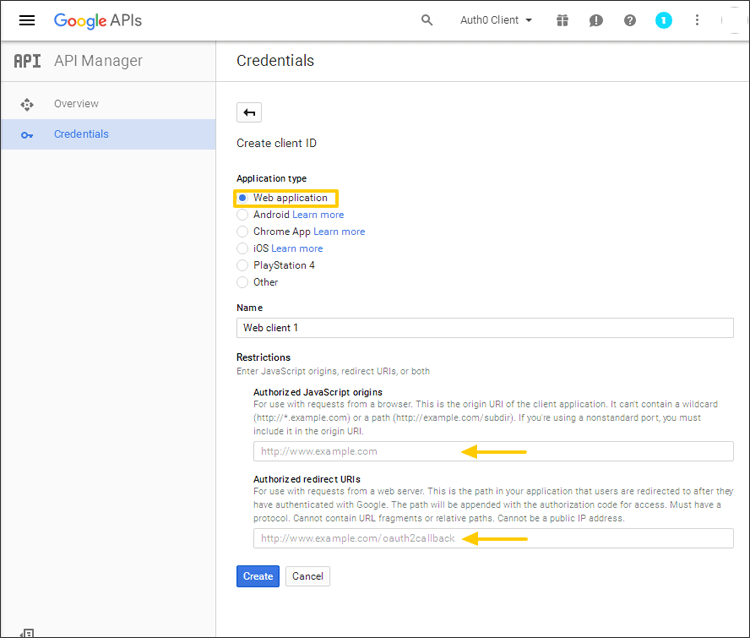The width and height of the screenshot is (750, 638).
Task: Click the feedback speech bubble icon
Action: [x=596, y=20]
